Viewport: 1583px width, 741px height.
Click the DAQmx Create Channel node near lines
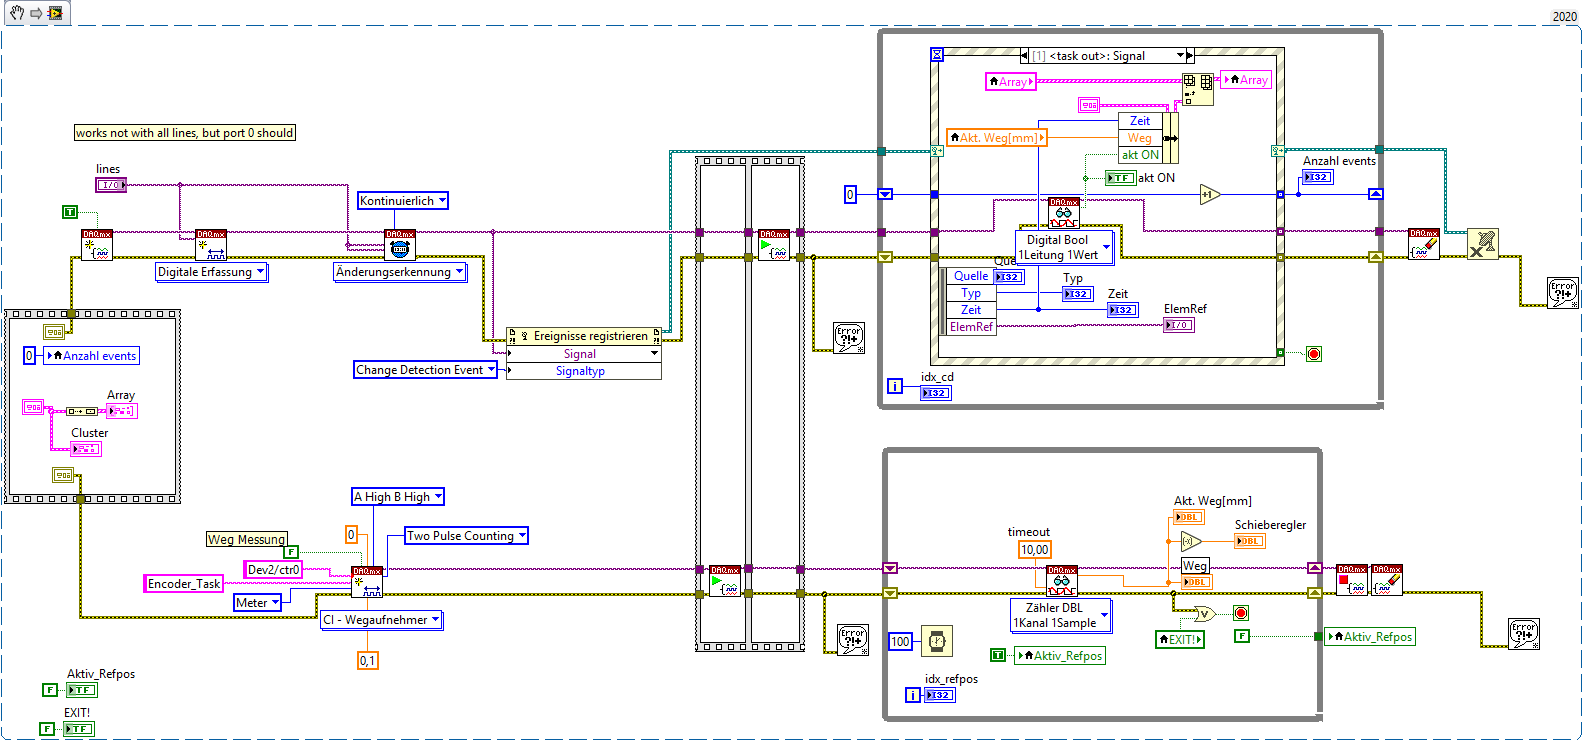tap(97, 245)
